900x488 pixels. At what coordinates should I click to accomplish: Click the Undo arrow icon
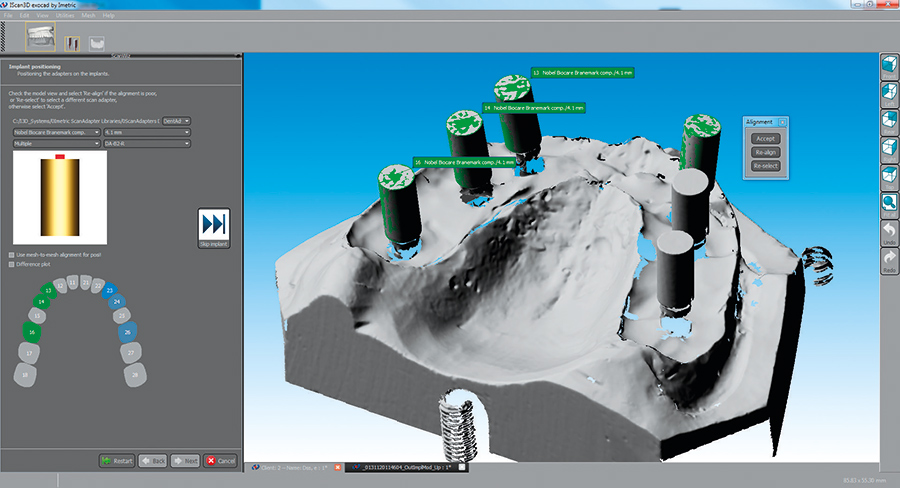[889, 233]
